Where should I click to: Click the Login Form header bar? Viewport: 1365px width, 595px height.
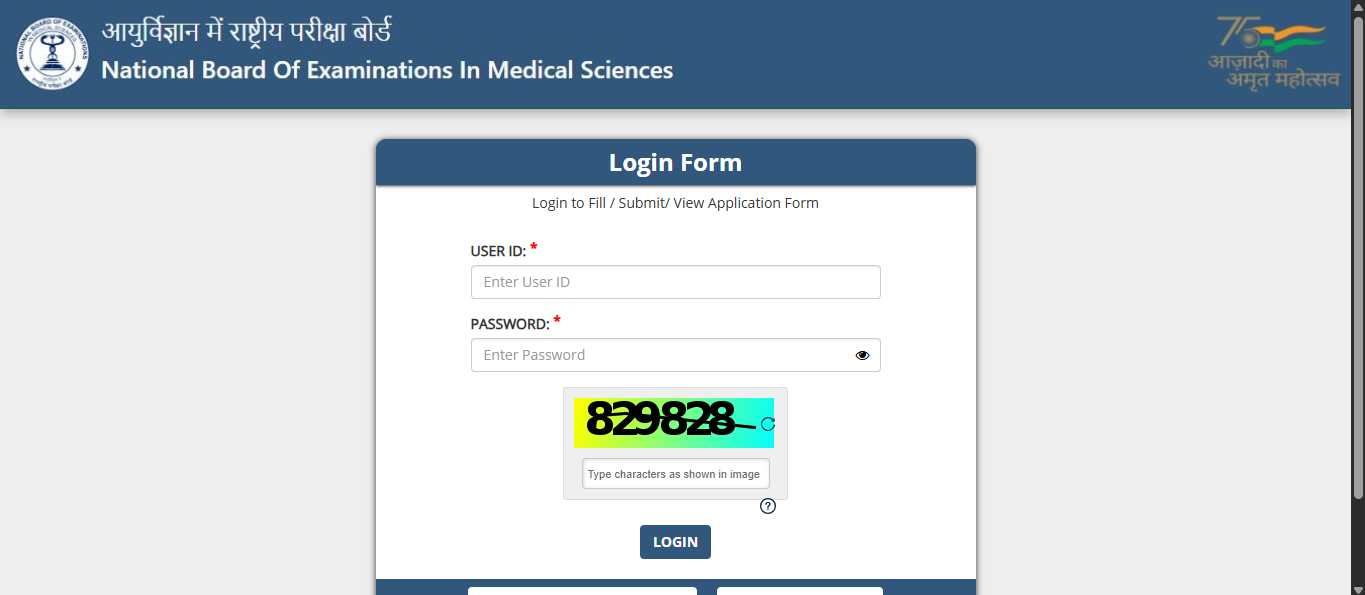(x=675, y=163)
